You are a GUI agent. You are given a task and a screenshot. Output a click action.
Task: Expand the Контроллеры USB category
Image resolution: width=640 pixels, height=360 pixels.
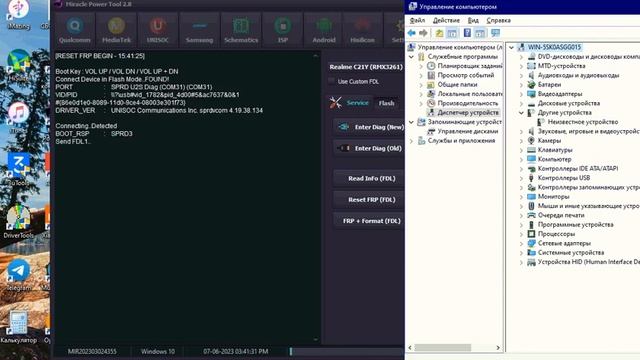tap(521, 178)
